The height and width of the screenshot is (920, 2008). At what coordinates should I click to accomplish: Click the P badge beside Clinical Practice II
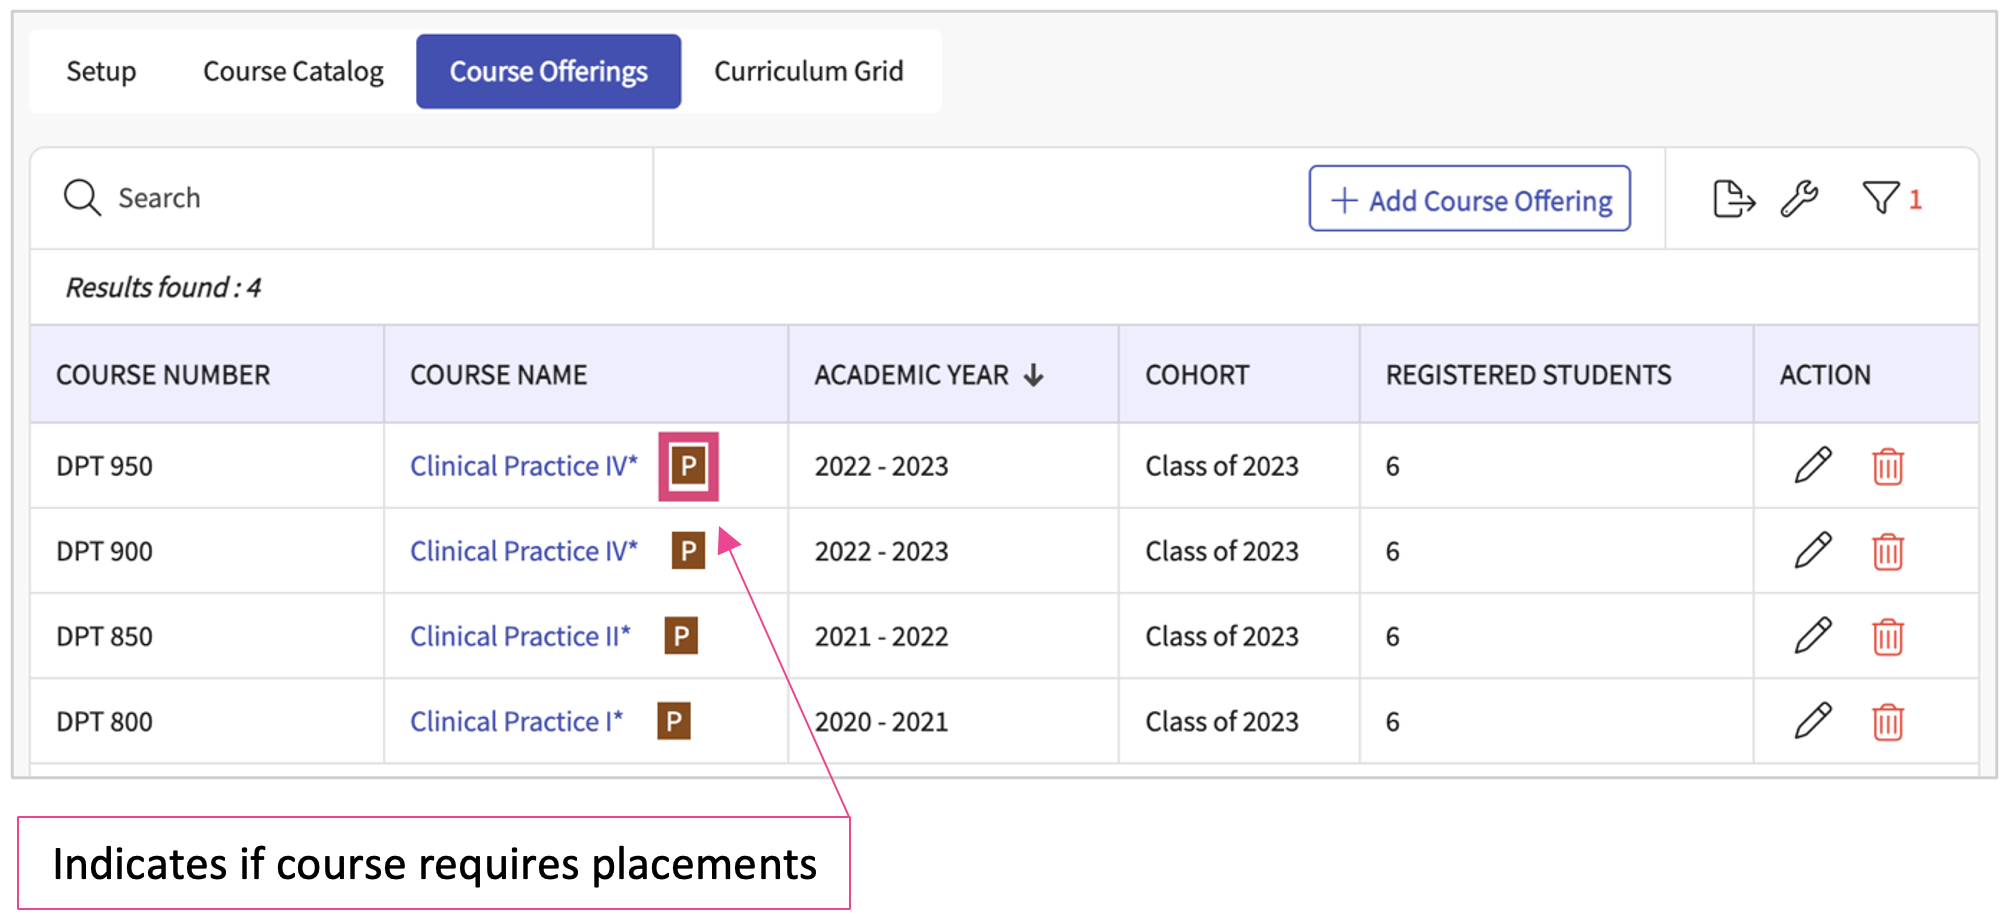tap(681, 636)
